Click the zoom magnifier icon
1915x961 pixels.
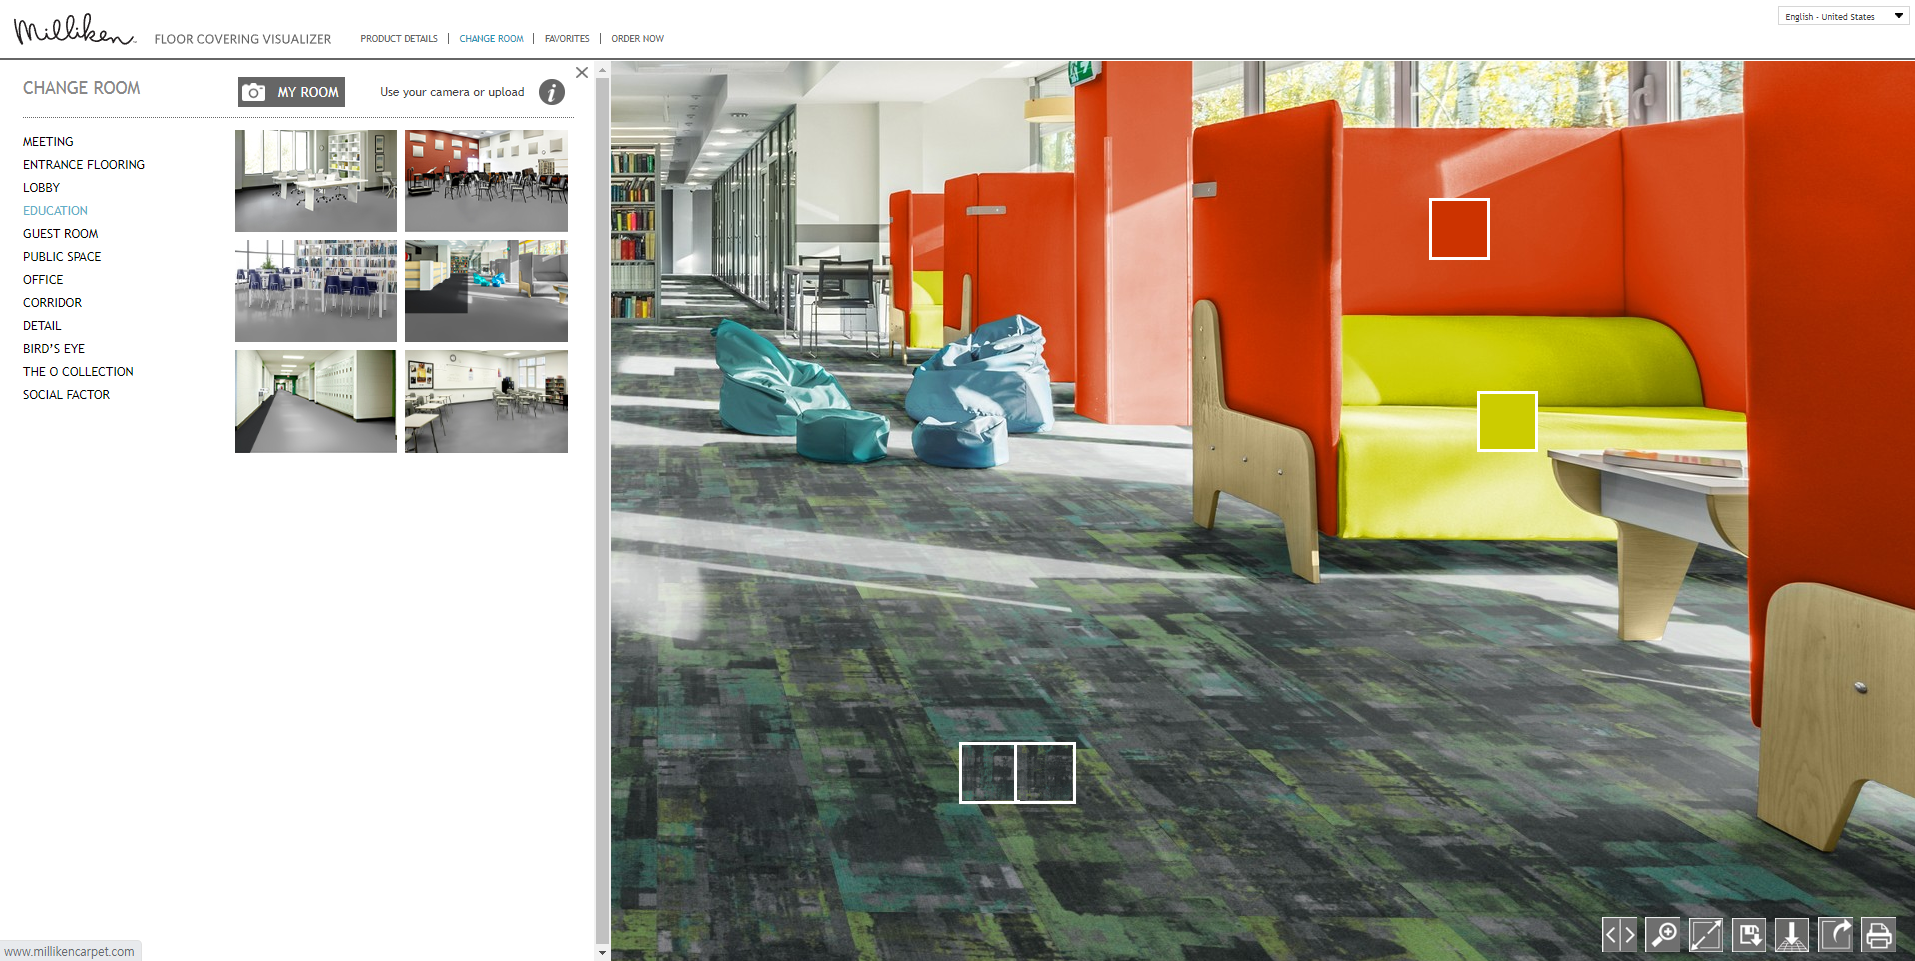(1663, 935)
